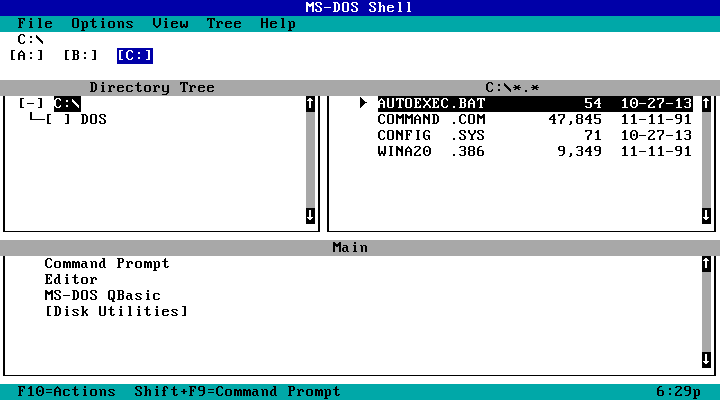Select the DOS directory in tree
This screenshot has width=720, height=400.
pyautogui.click(x=94, y=119)
